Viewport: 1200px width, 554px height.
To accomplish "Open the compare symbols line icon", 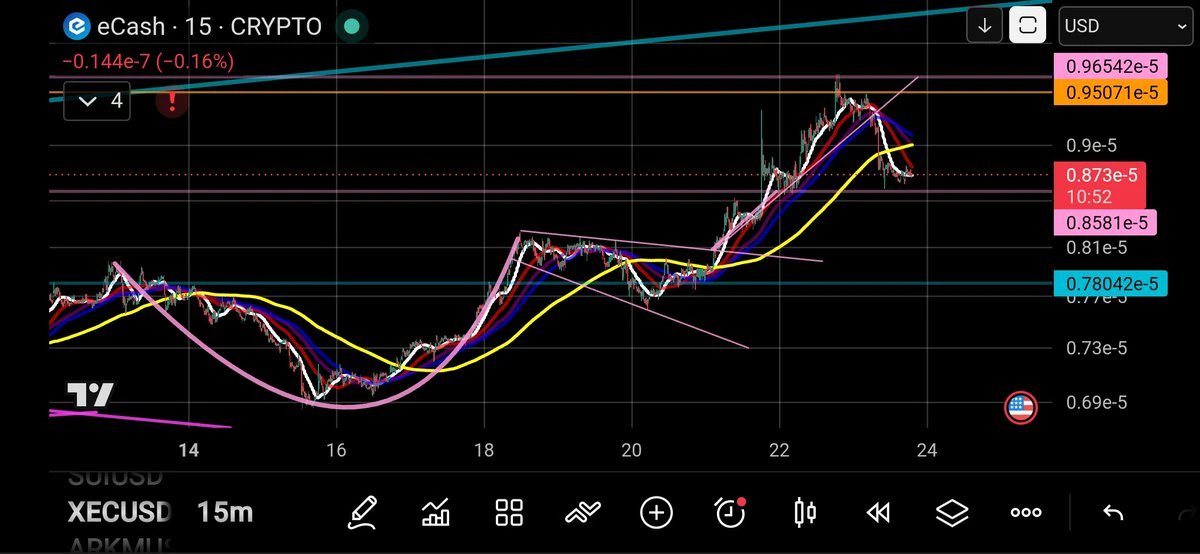I will pyautogui.click(x=583, y=513).
